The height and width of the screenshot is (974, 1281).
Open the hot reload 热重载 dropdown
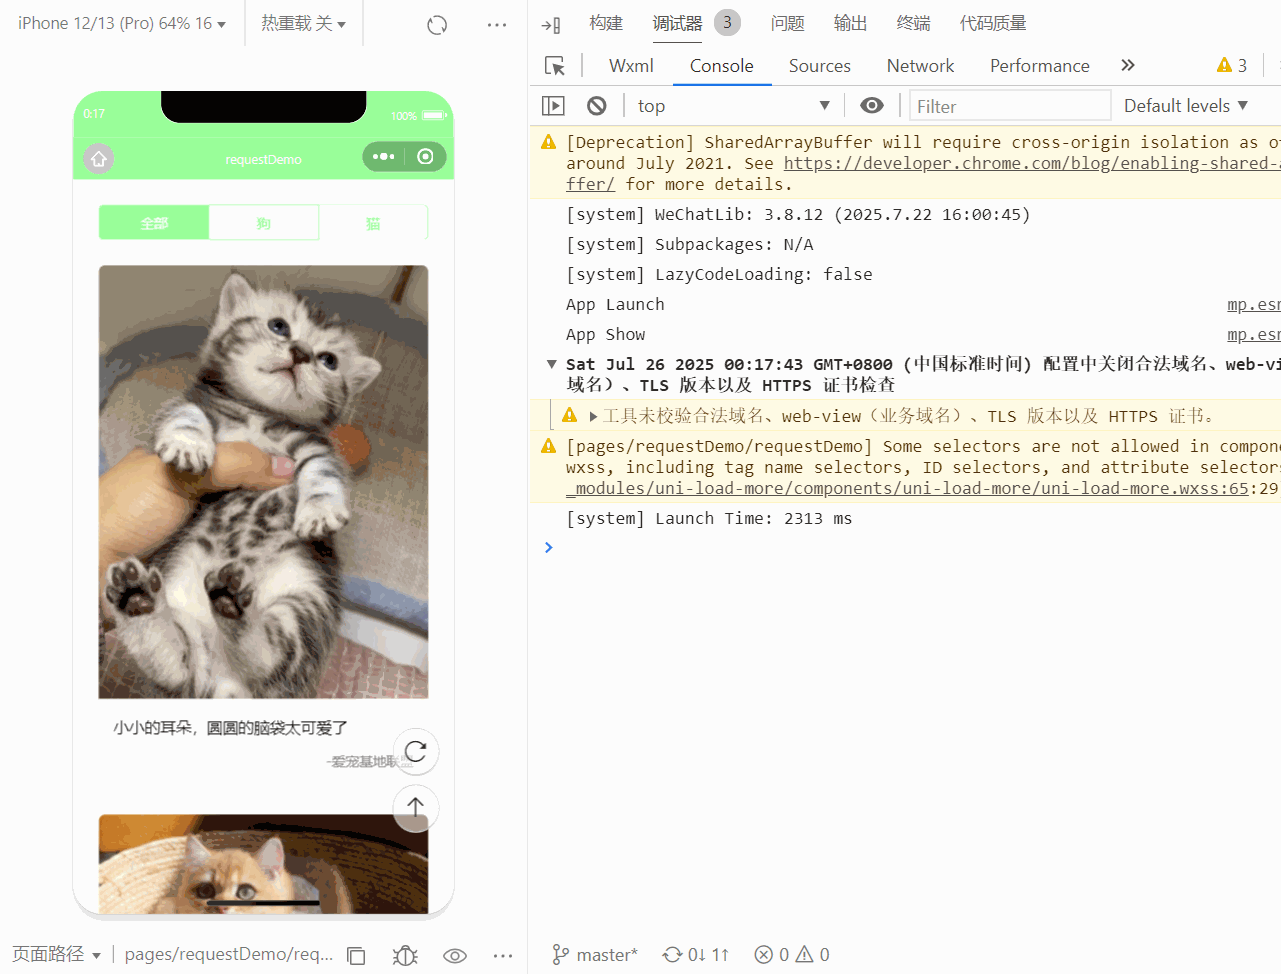303,23
